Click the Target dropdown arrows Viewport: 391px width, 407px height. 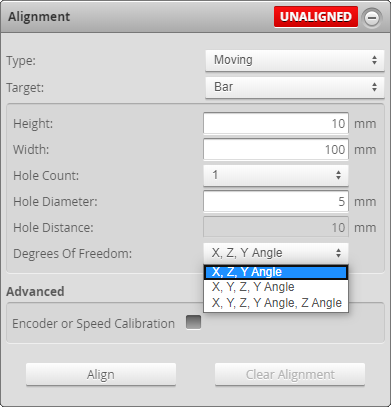click(374, 87)
